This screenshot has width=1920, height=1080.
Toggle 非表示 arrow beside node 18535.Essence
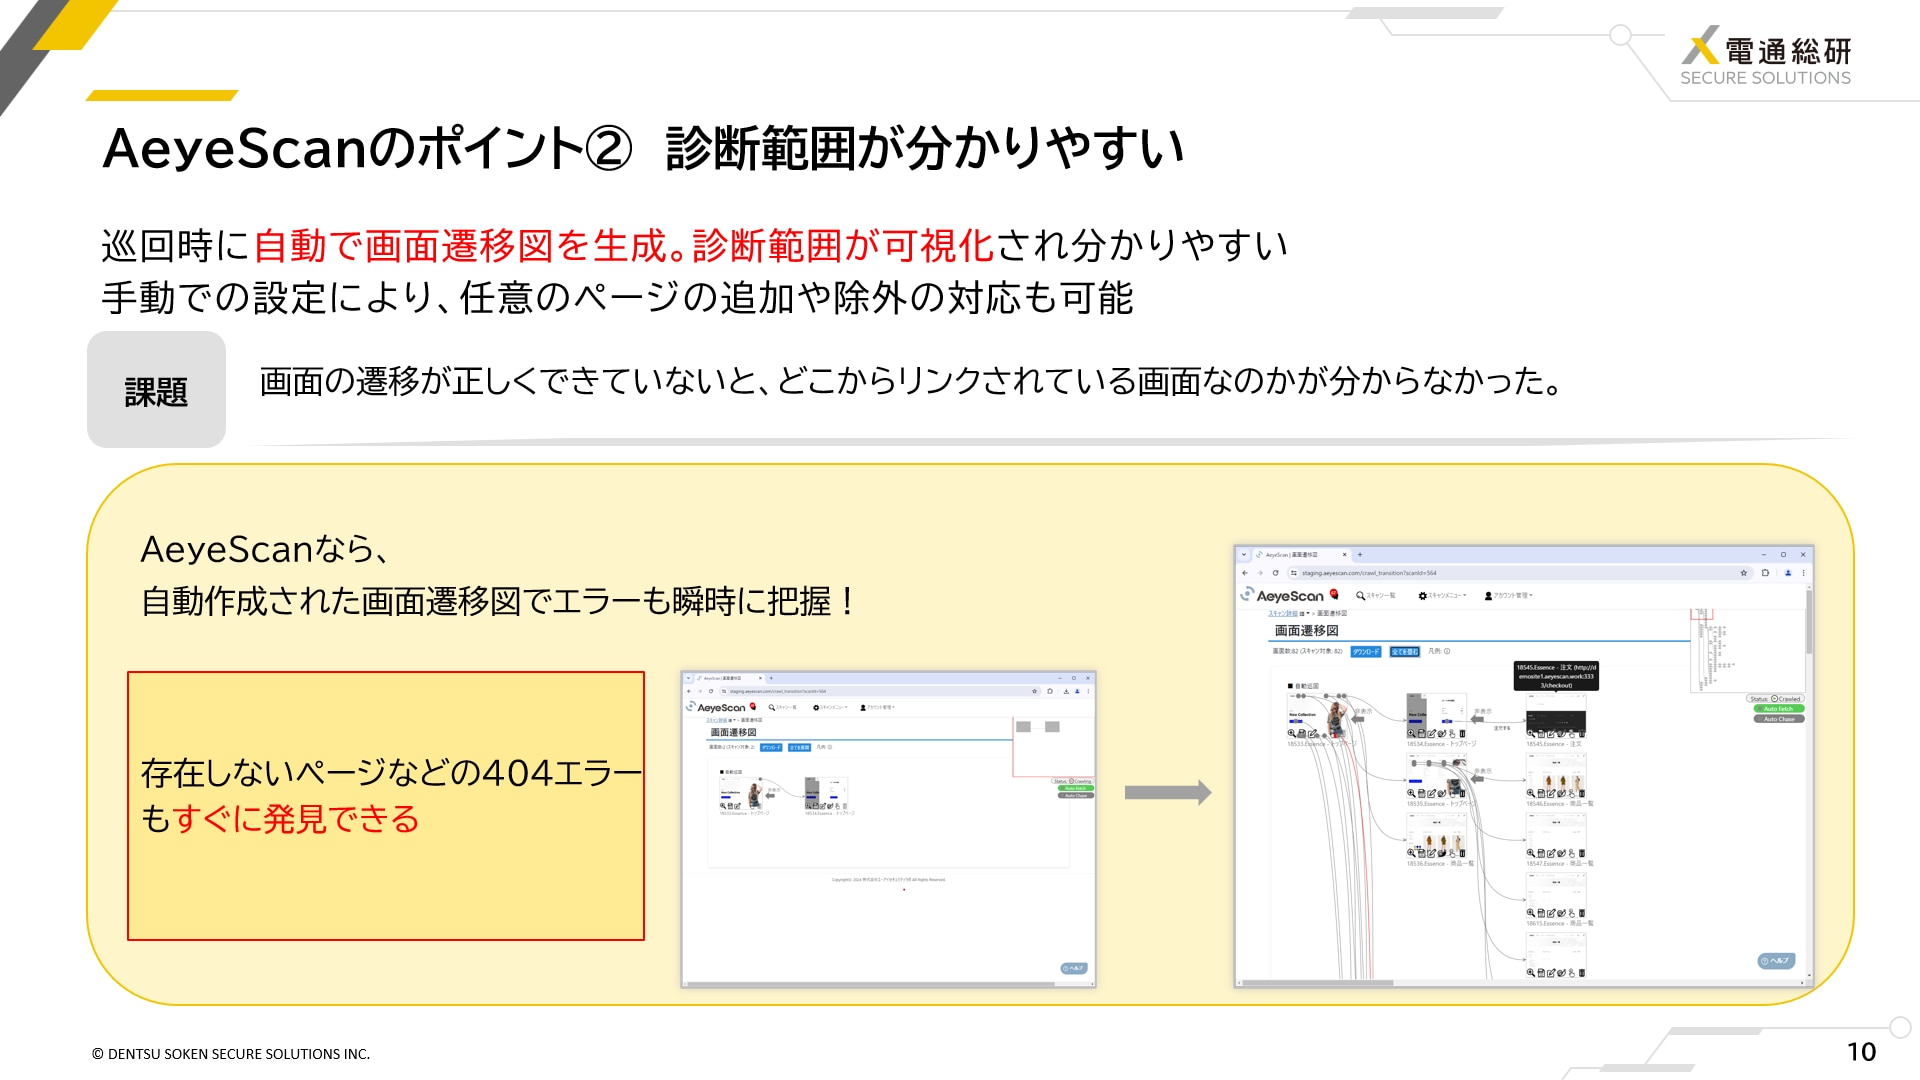coord(1477,779)
